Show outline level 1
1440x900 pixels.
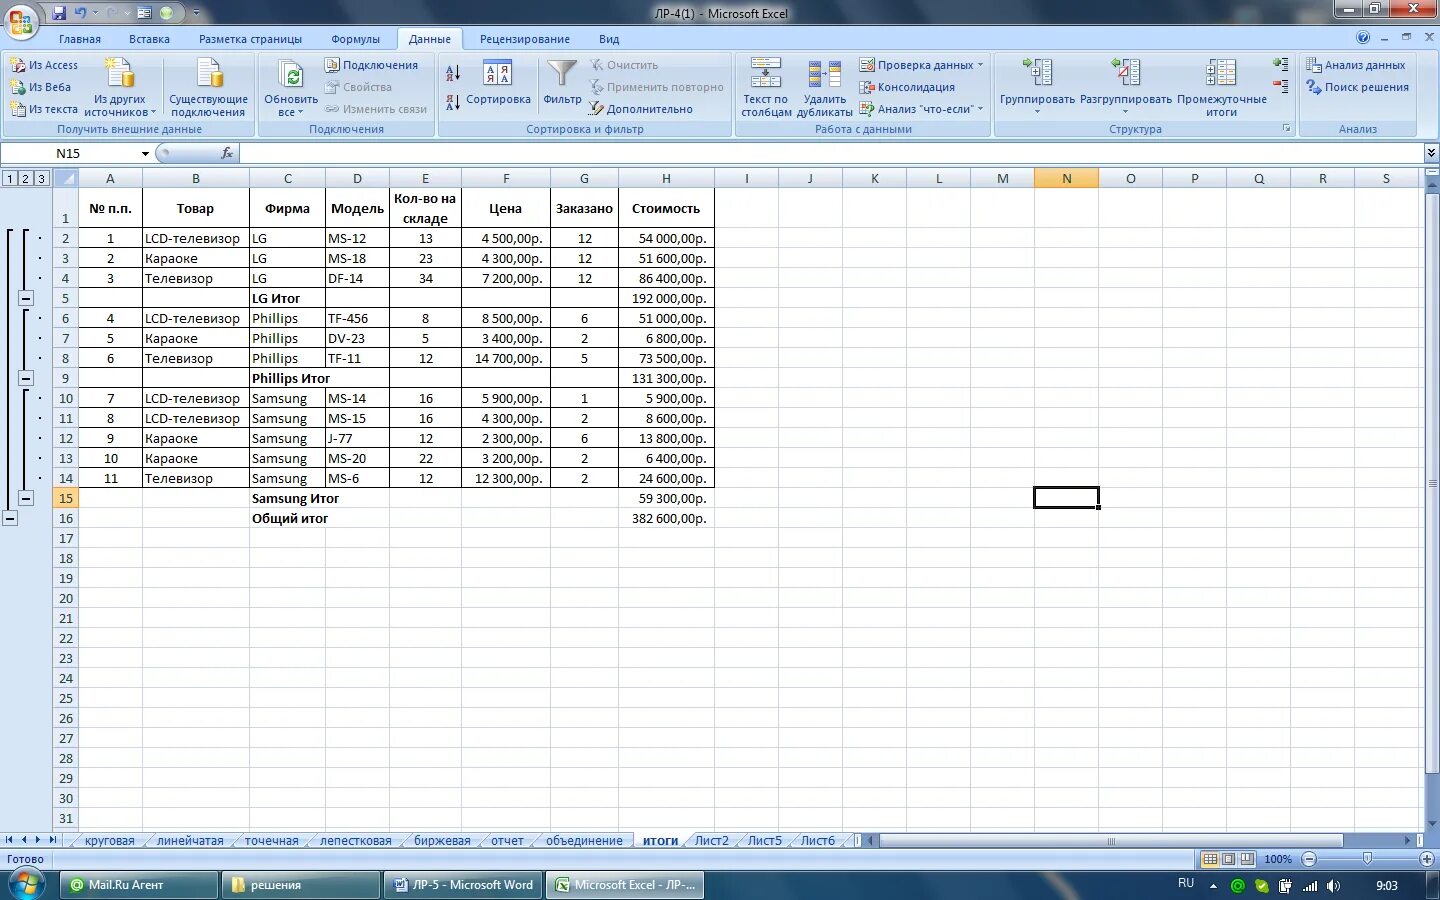10,178
